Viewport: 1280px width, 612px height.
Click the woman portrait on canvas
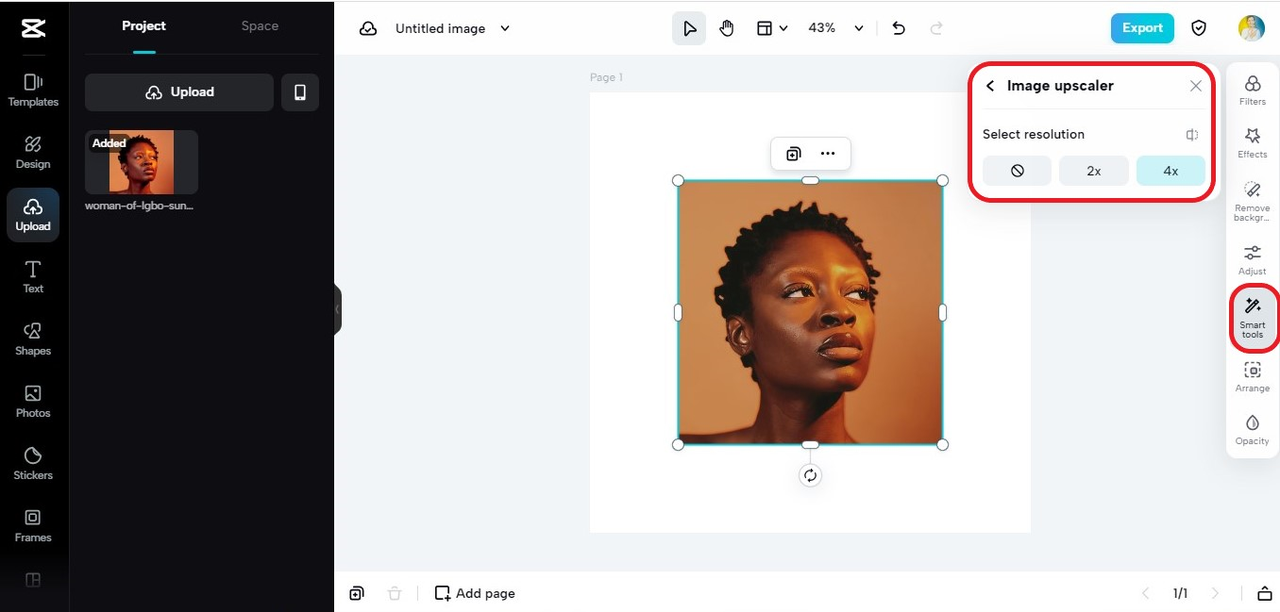coord(810,312)
